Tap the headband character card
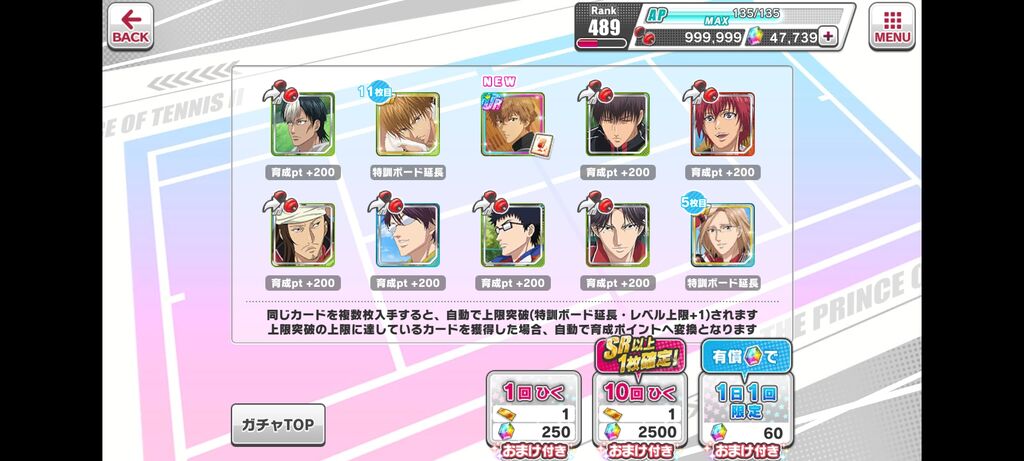The width and height of the screenshot is (1024, 461). click(302, 235)
